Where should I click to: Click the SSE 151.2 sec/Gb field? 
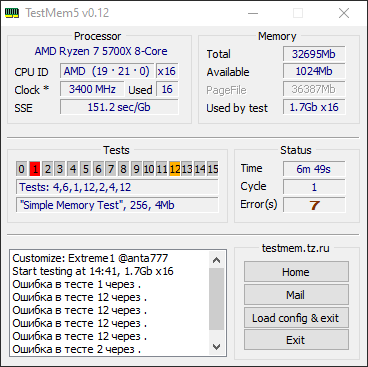119,107
